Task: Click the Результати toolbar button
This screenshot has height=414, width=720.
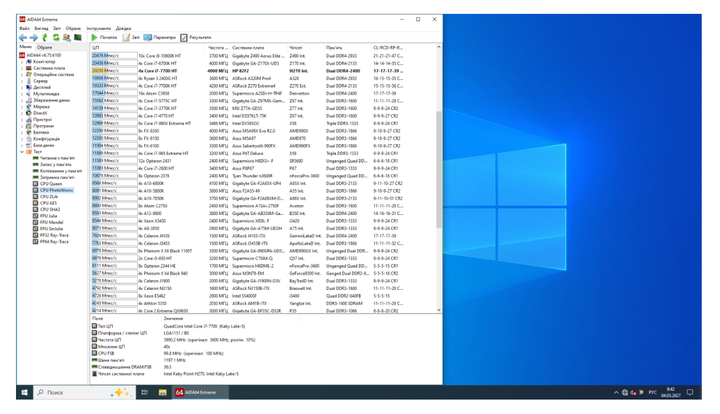Action: click(196, 37)
